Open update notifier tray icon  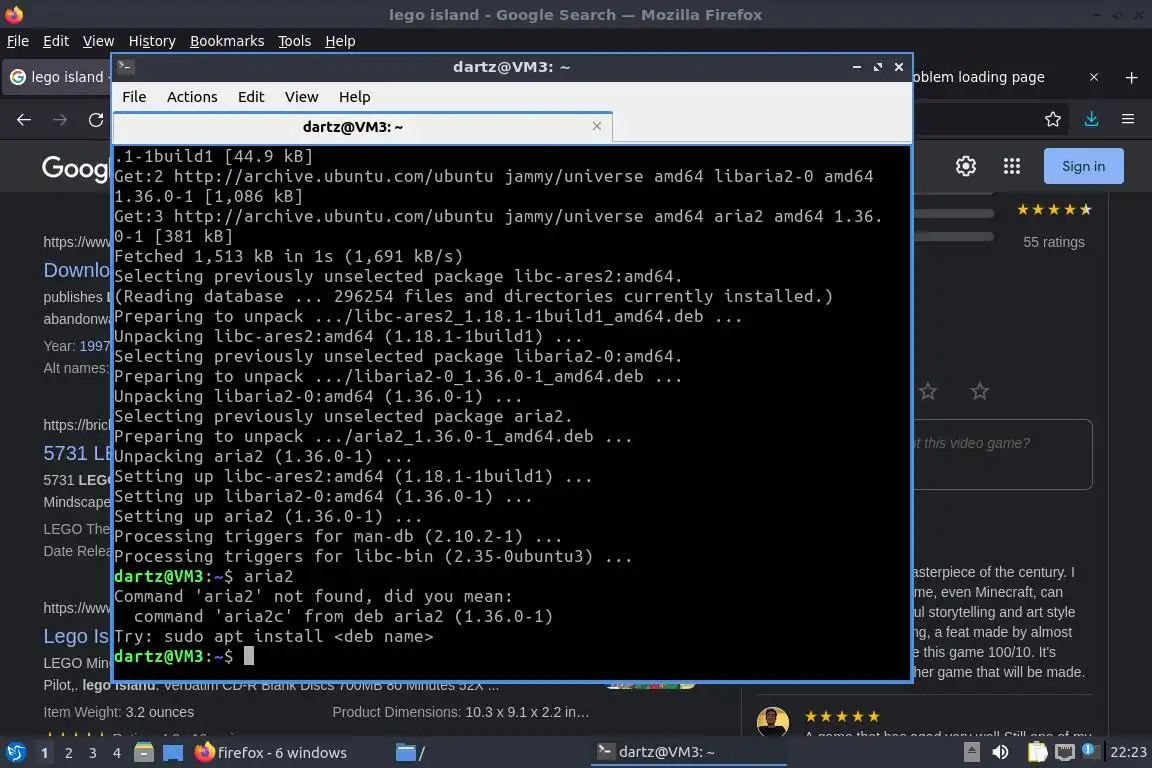(1090, 751)
